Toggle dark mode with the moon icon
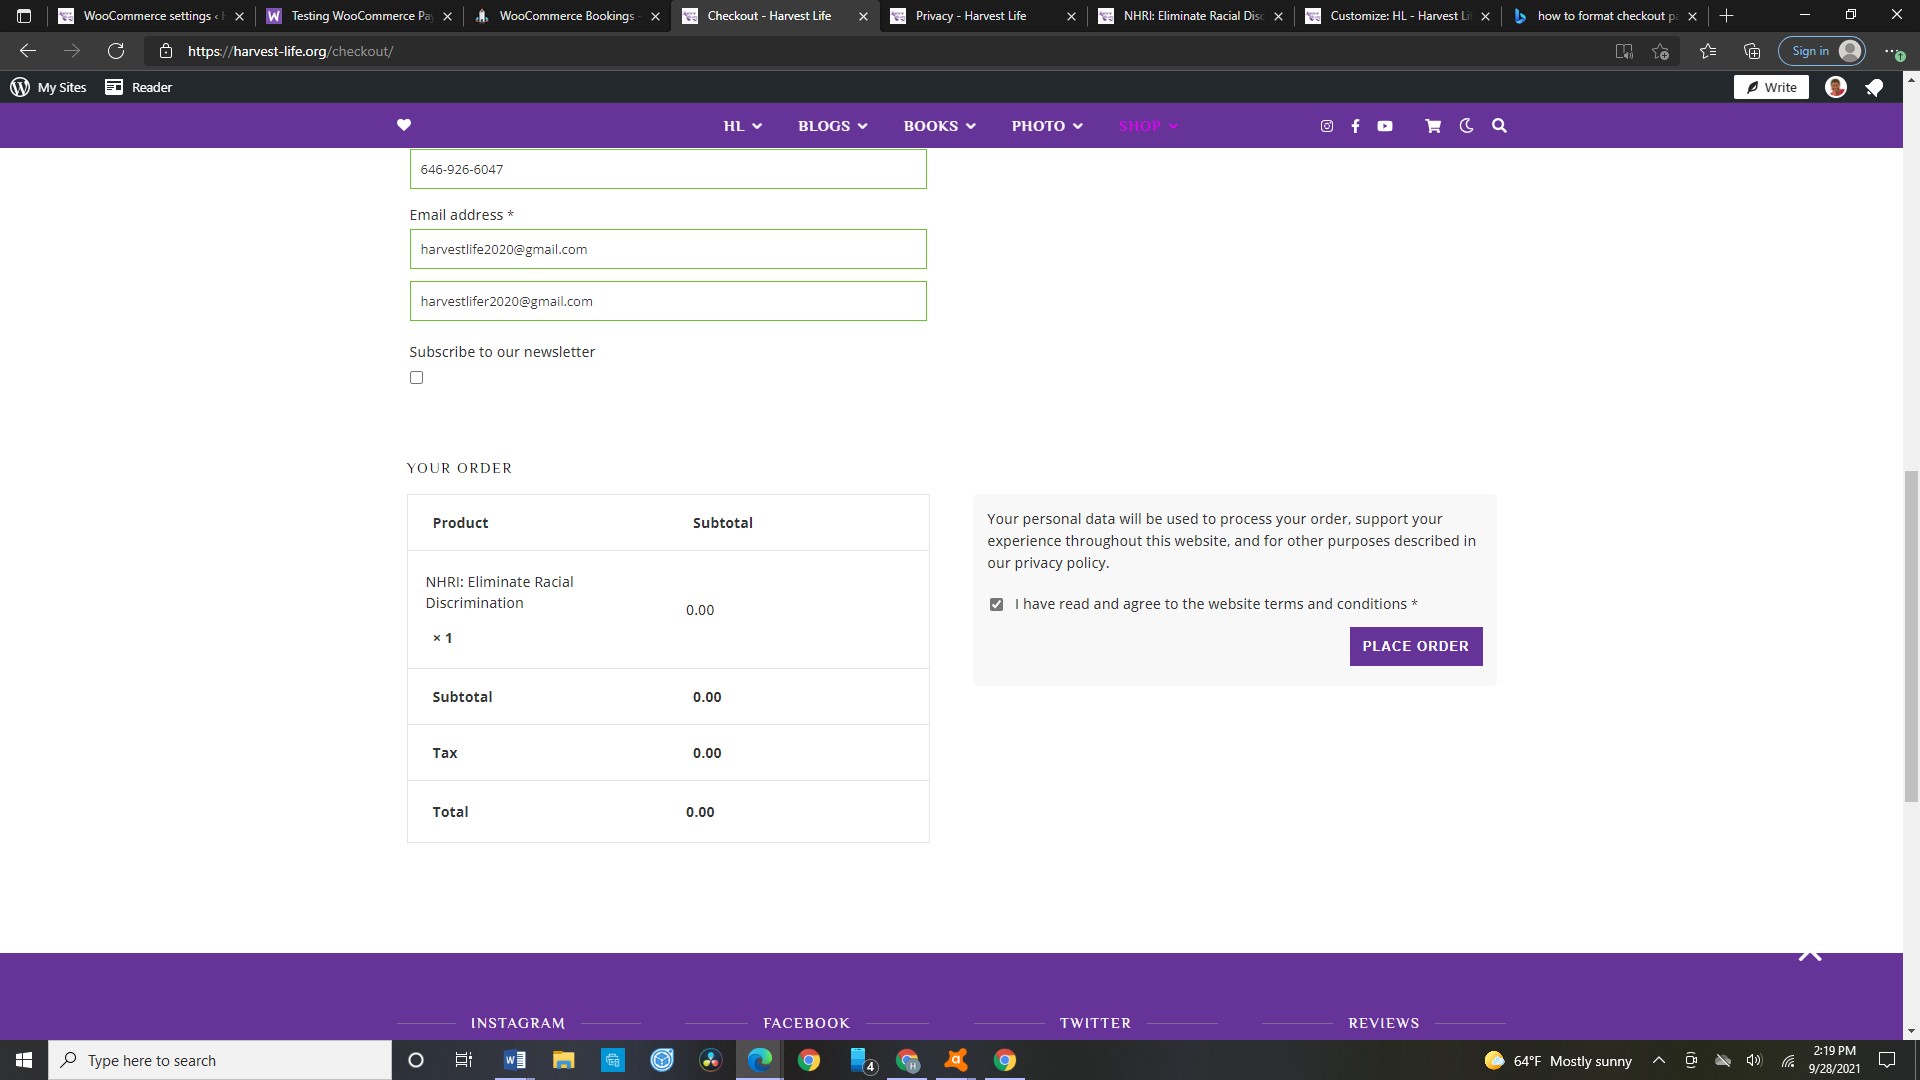 pos(1466,126)
